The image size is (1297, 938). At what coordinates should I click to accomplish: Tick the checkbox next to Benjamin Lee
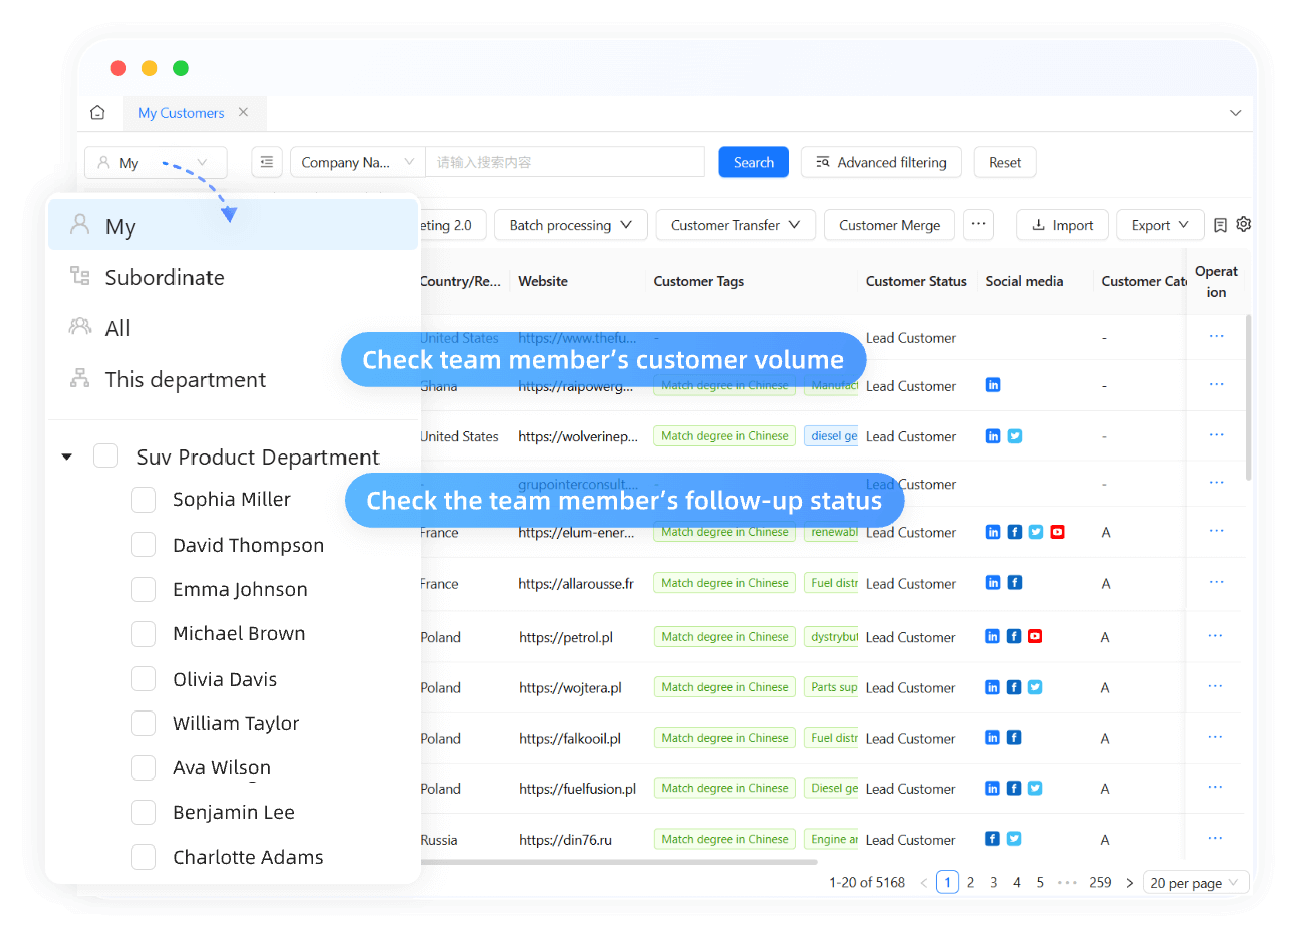point(143,812)
